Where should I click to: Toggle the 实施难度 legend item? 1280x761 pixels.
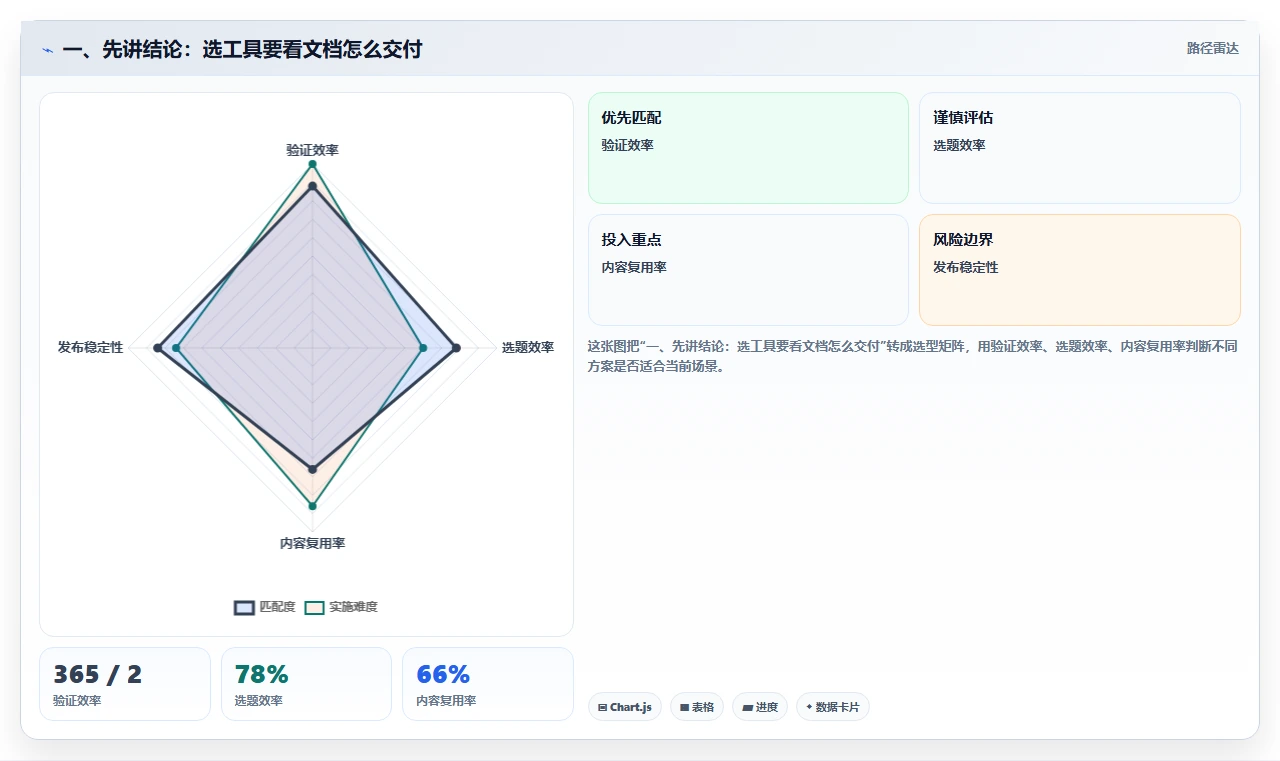341,607
